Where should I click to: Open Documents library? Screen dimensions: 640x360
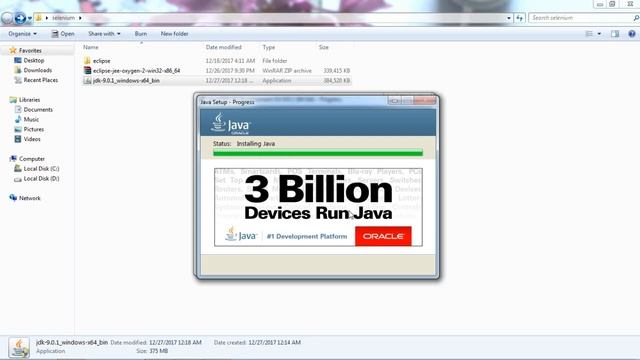point(38,109)
